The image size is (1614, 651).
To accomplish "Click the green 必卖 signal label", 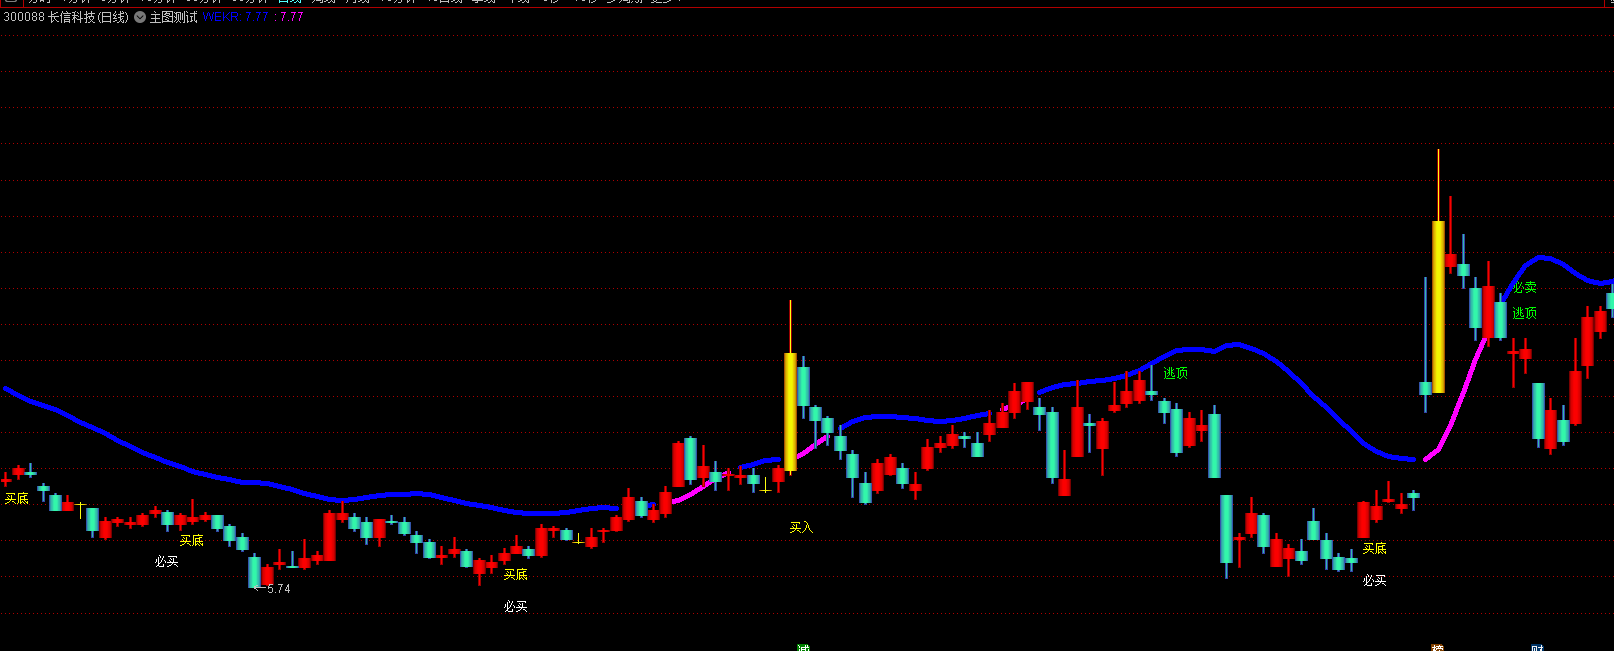I will (1525, 288).
